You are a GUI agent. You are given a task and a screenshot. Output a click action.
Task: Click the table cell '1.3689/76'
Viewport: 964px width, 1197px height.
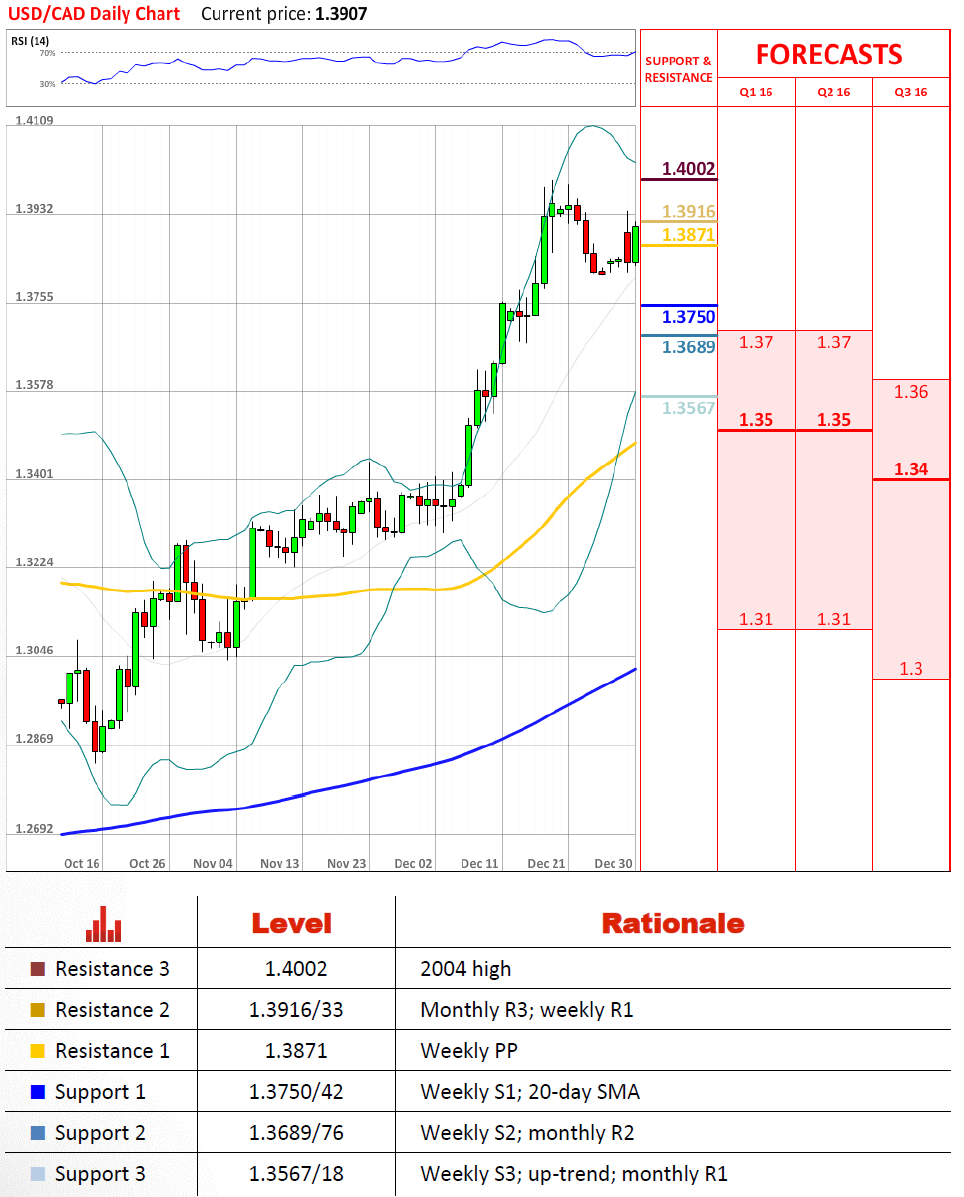click(x=296, y=1134)
